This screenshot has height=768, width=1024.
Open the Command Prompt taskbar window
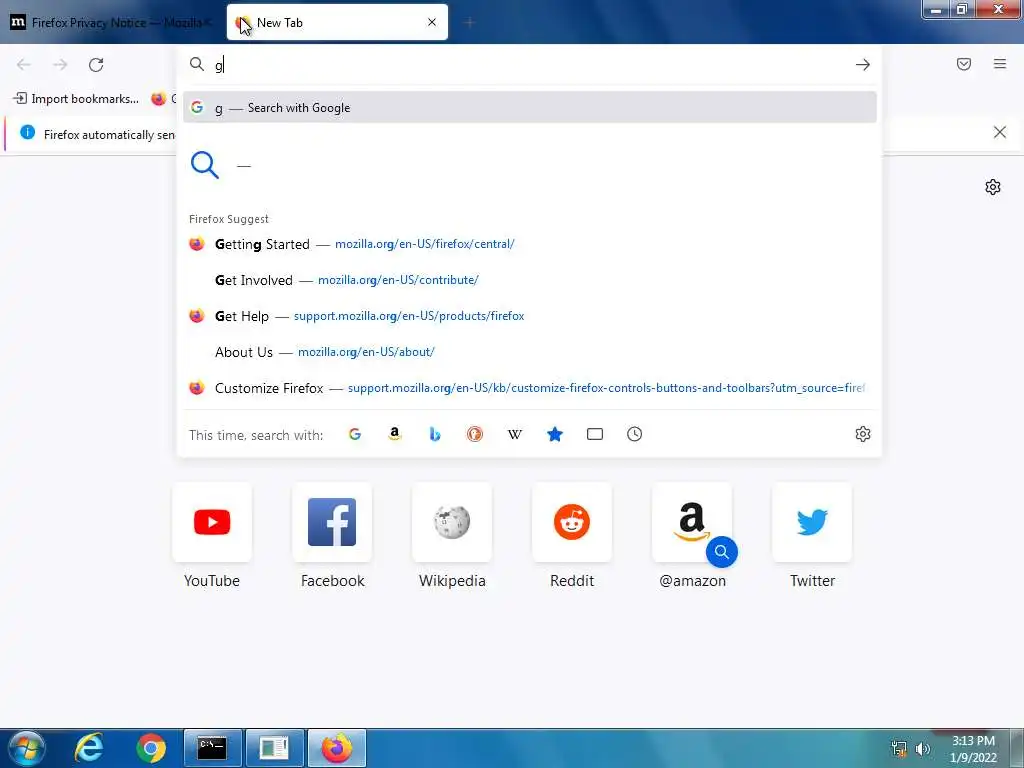pyautogui.click(x=212, y=748)
